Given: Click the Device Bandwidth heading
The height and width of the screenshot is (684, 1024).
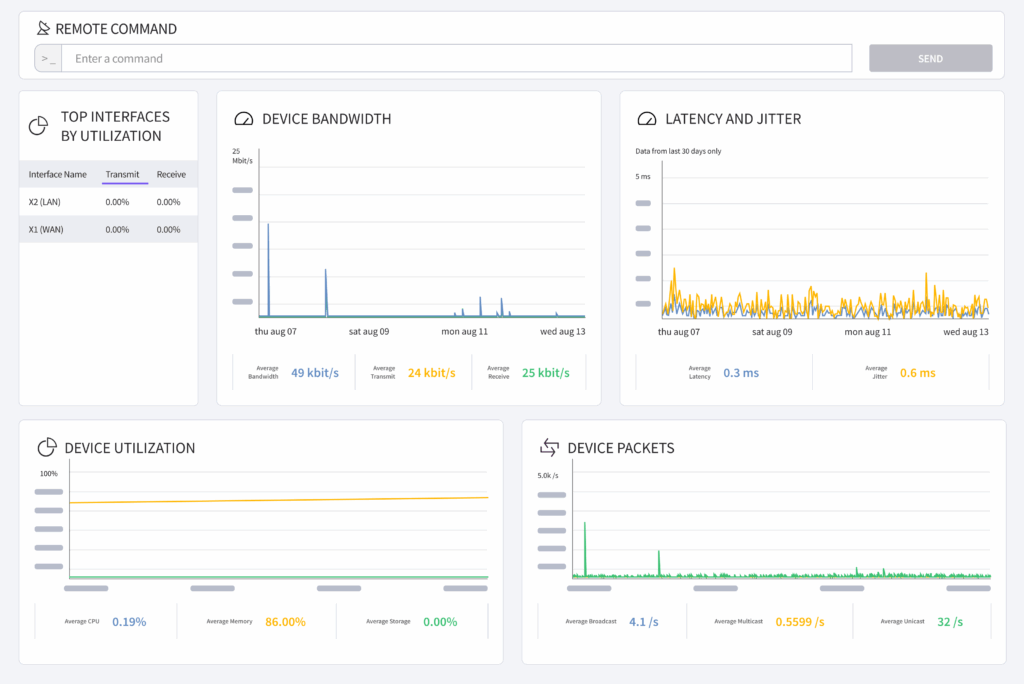Looking at the screenshot, I should tap(327, 119).
